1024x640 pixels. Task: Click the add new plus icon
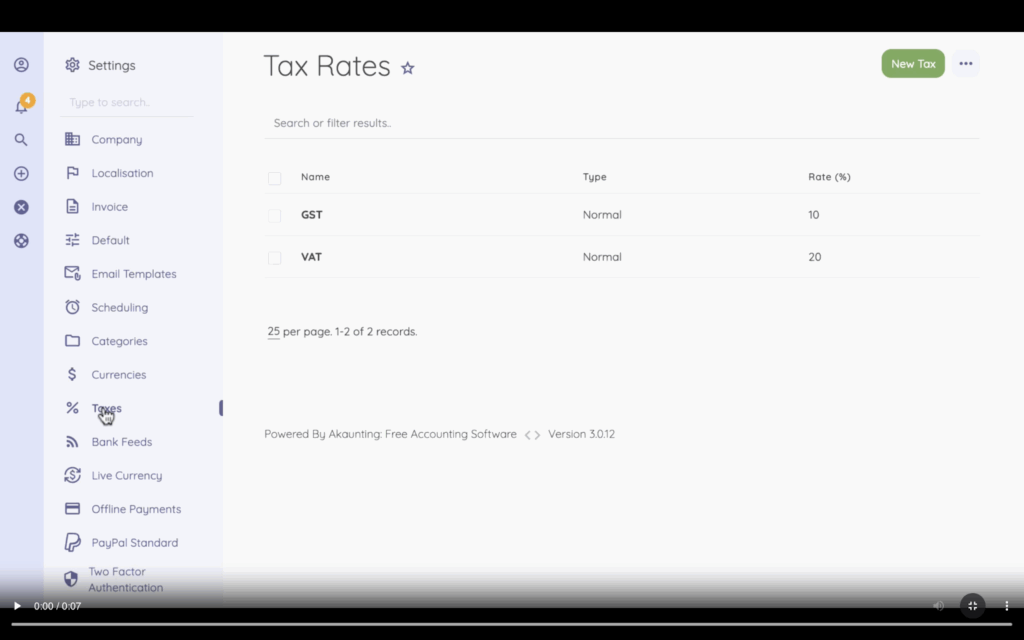pyautogui.click(x=21, y=174)
